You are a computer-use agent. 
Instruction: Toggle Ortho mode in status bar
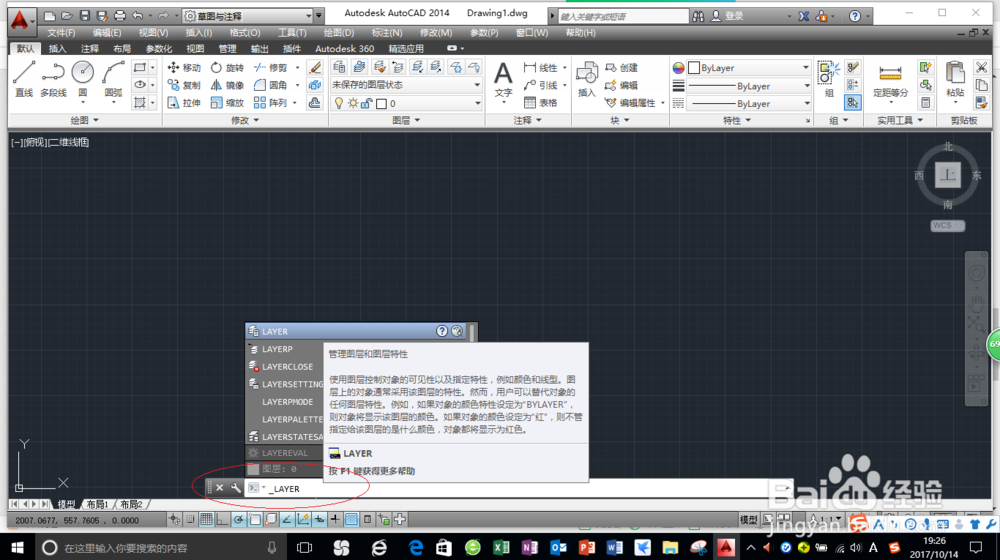pyautogui.click(x=222, y=520)
